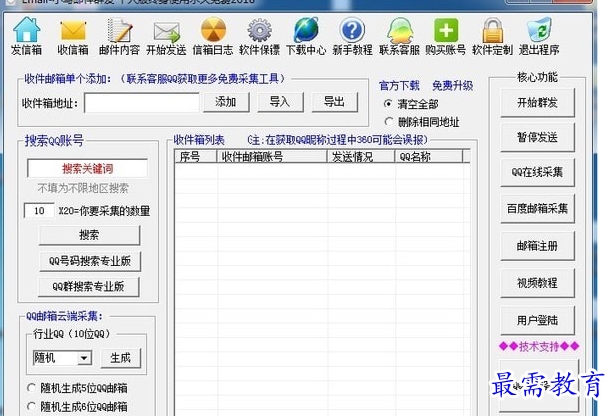Click the 搜索 button
The image size is (613, 416).
click(x=89, y=235)
